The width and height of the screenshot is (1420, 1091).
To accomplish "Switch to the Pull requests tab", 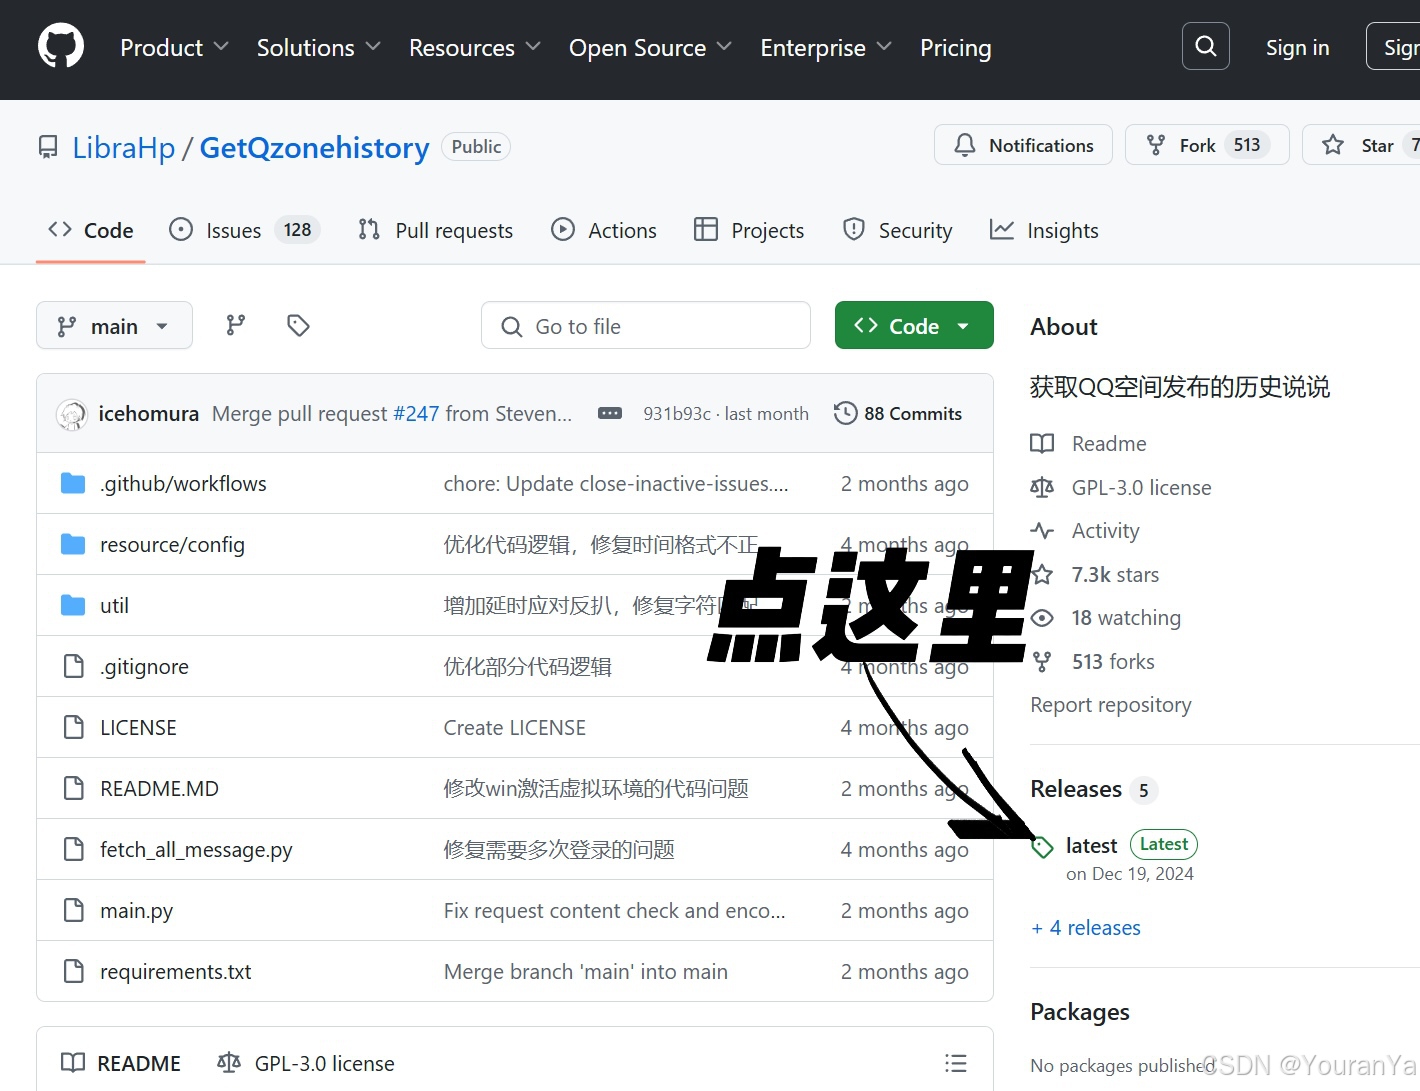I will click(x=435, y=230).
